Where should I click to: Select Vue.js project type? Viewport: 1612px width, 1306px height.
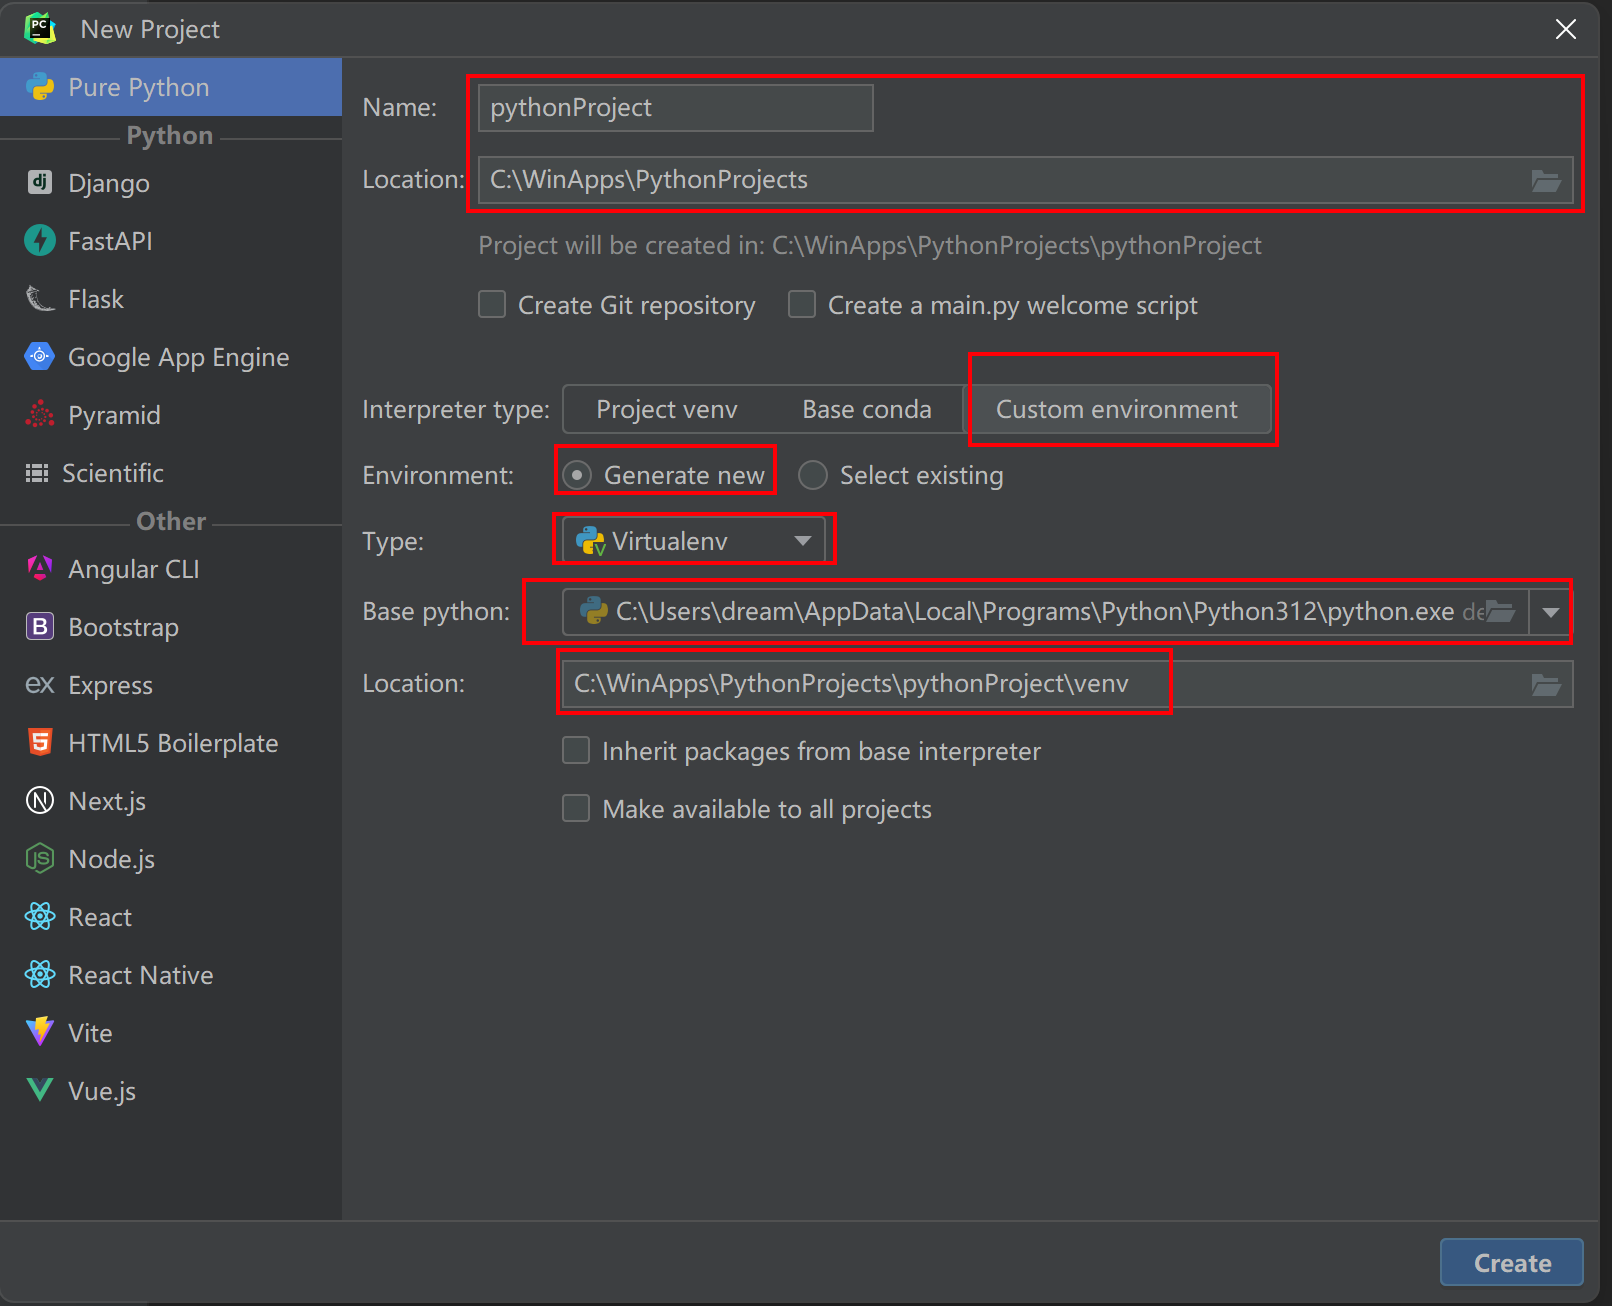[x=171, y=1091]
